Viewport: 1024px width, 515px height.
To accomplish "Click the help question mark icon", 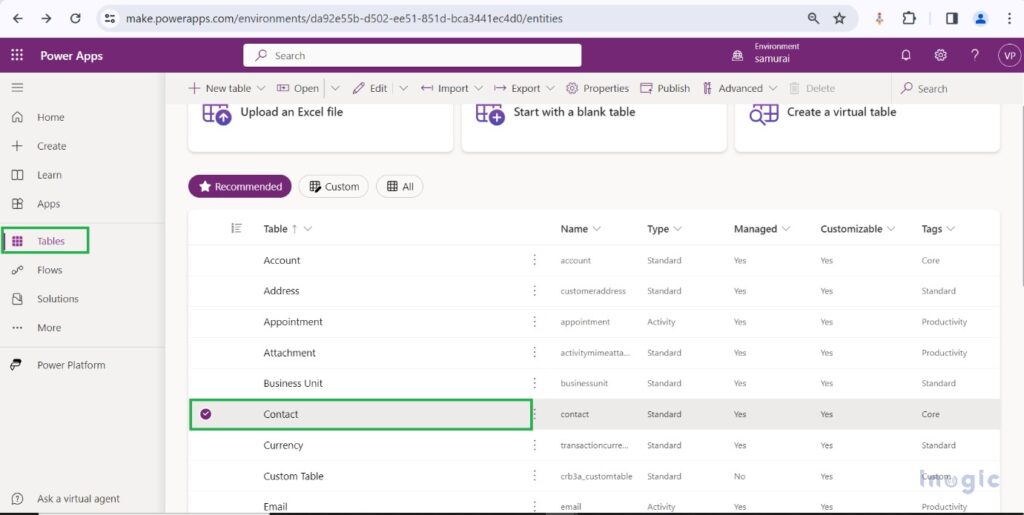I will tap(974, 56).
